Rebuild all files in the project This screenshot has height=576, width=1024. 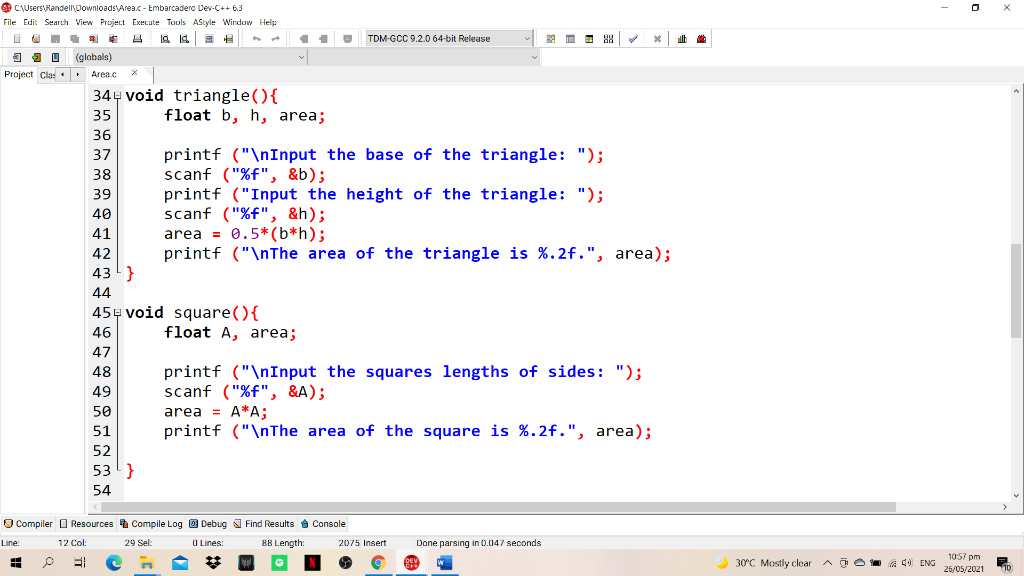click(608, 38)
